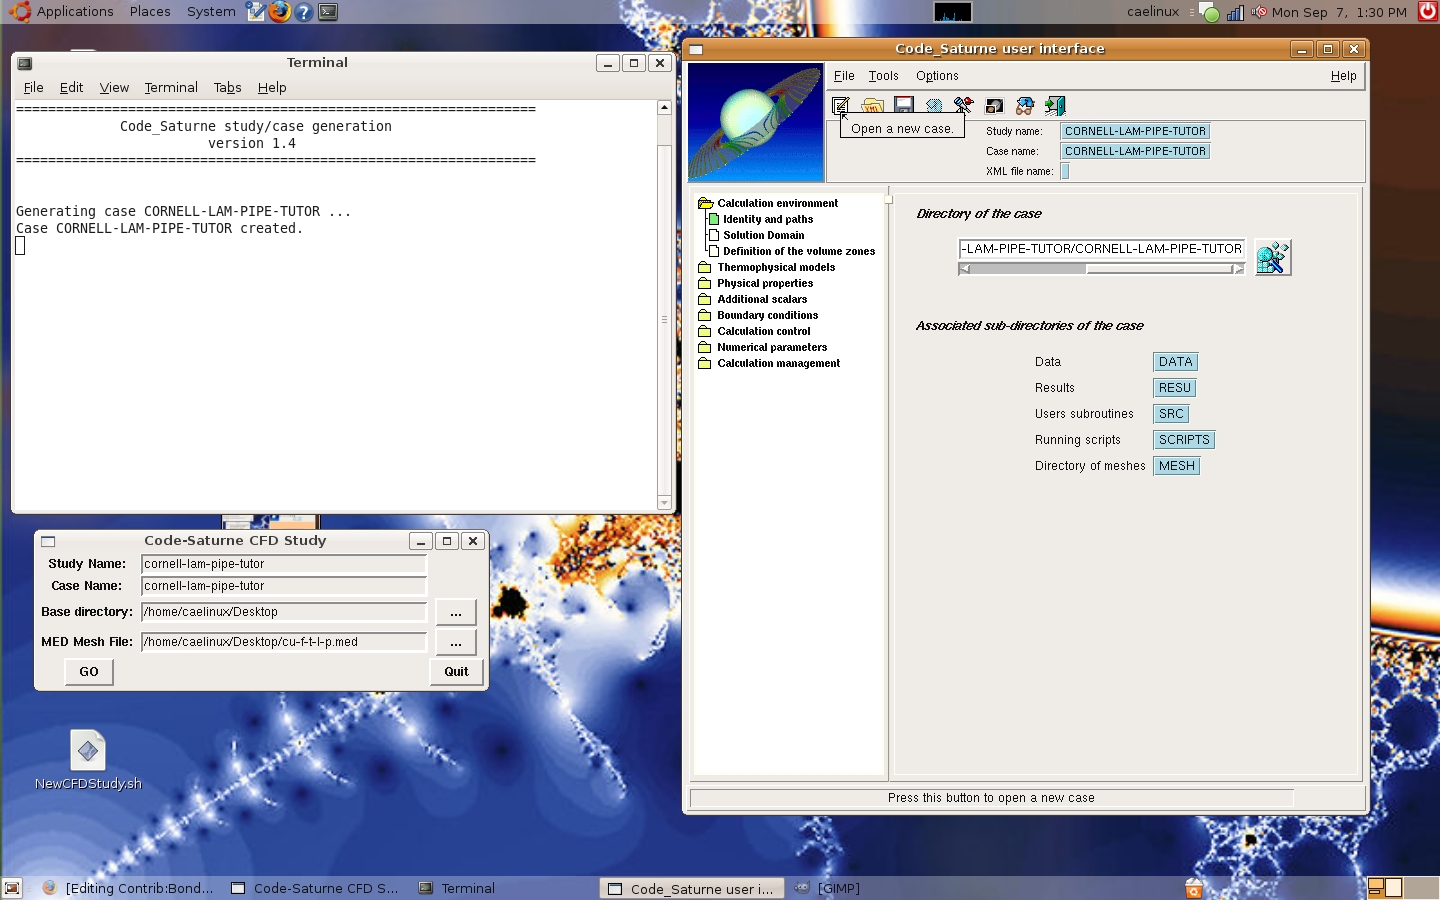This screenshot has width=1440, height=900.
Task: Open Terminal window's View menu
Action: [114, 88]
